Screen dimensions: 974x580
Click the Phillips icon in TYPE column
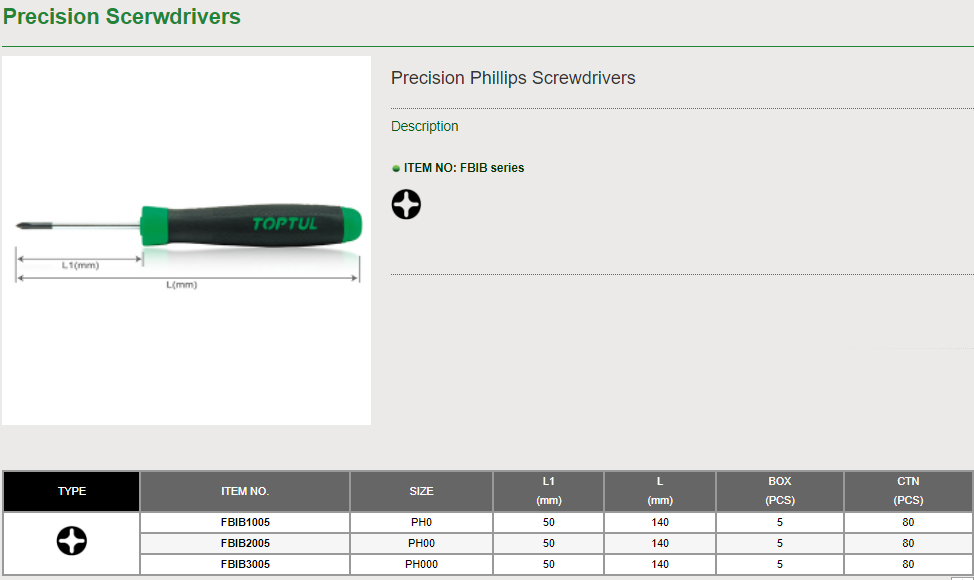(71, 542)
